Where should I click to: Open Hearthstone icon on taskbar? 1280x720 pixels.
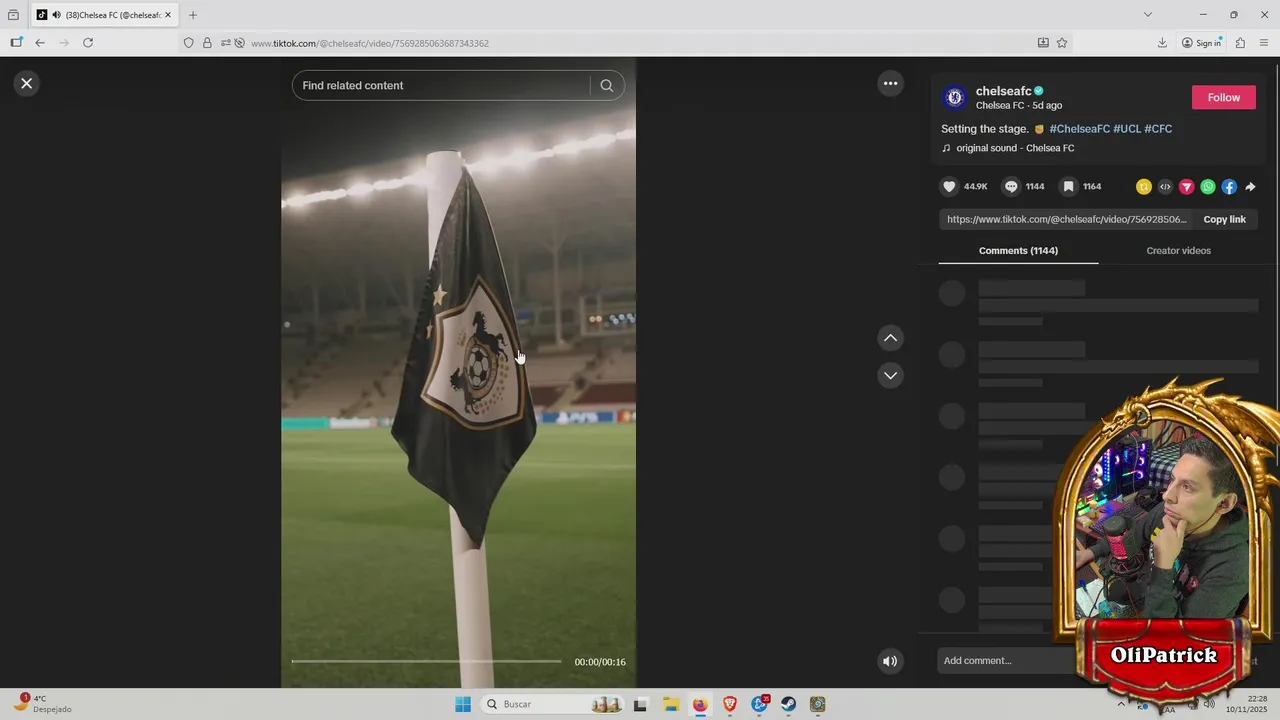click(818, 704)
